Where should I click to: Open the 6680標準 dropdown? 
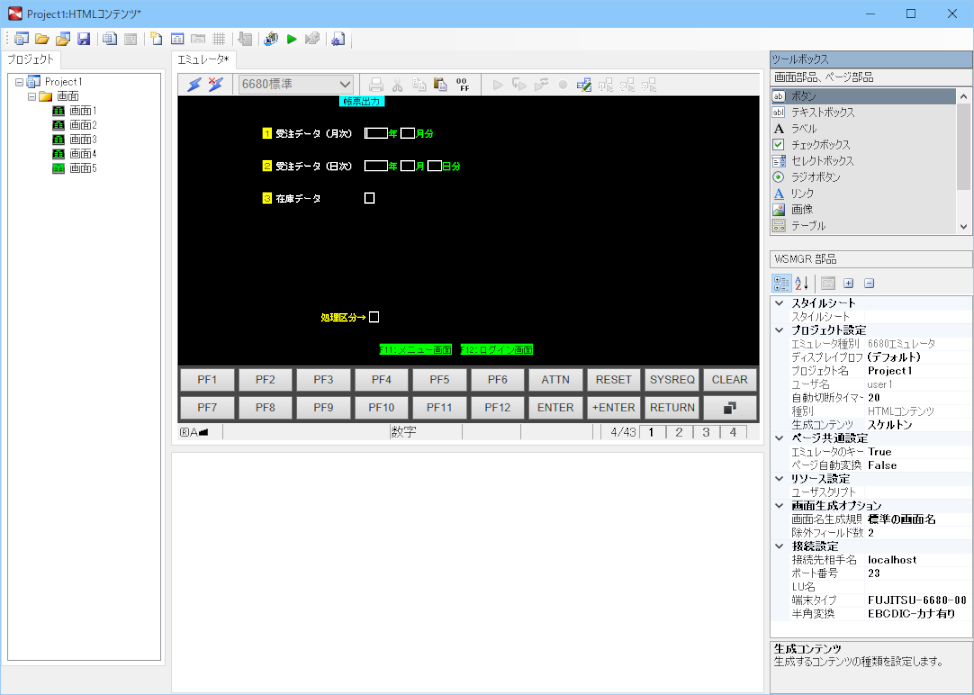tap(296, 84)
